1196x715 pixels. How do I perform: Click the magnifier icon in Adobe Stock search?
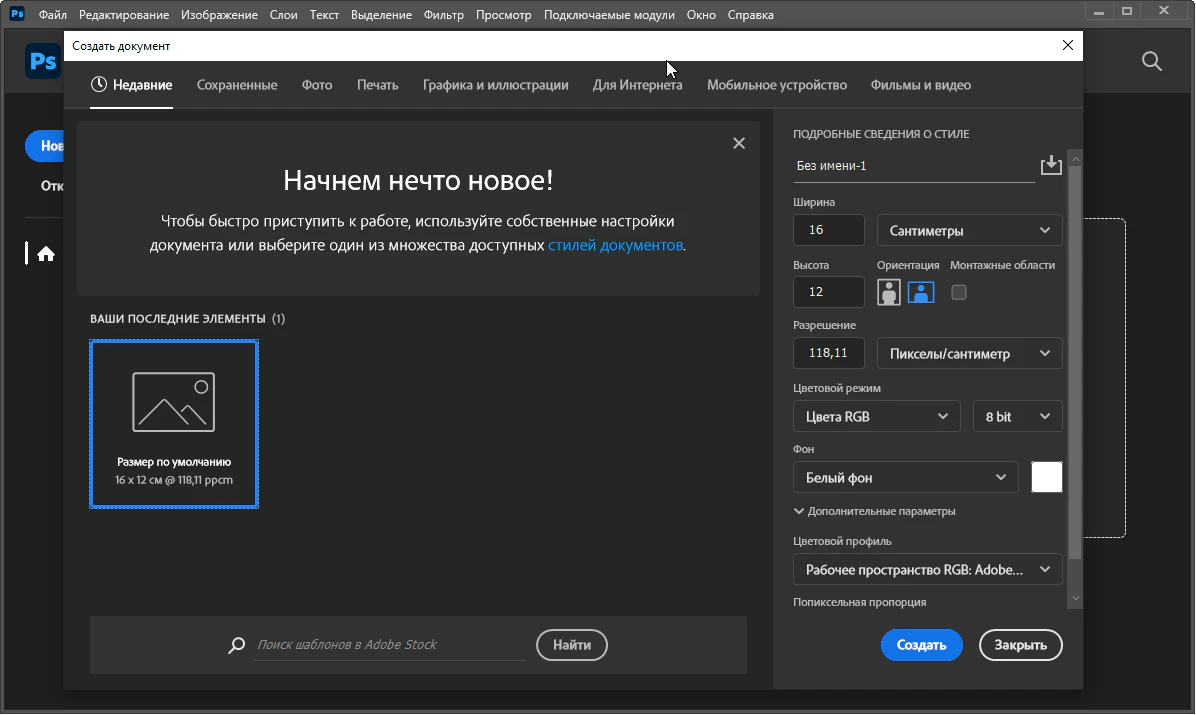[x=237, y=645]
